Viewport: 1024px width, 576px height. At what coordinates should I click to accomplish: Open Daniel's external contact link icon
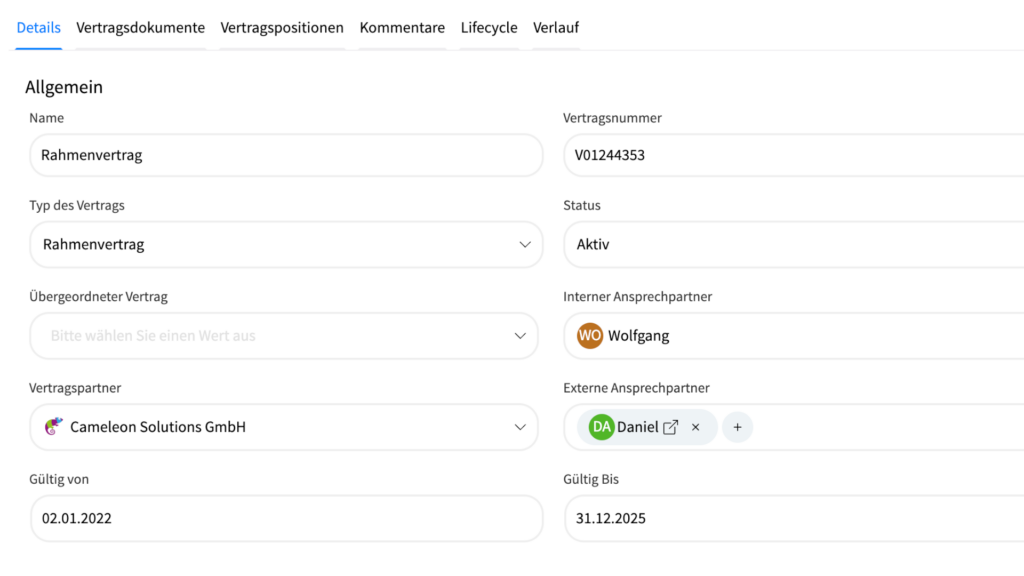point(671,427)
